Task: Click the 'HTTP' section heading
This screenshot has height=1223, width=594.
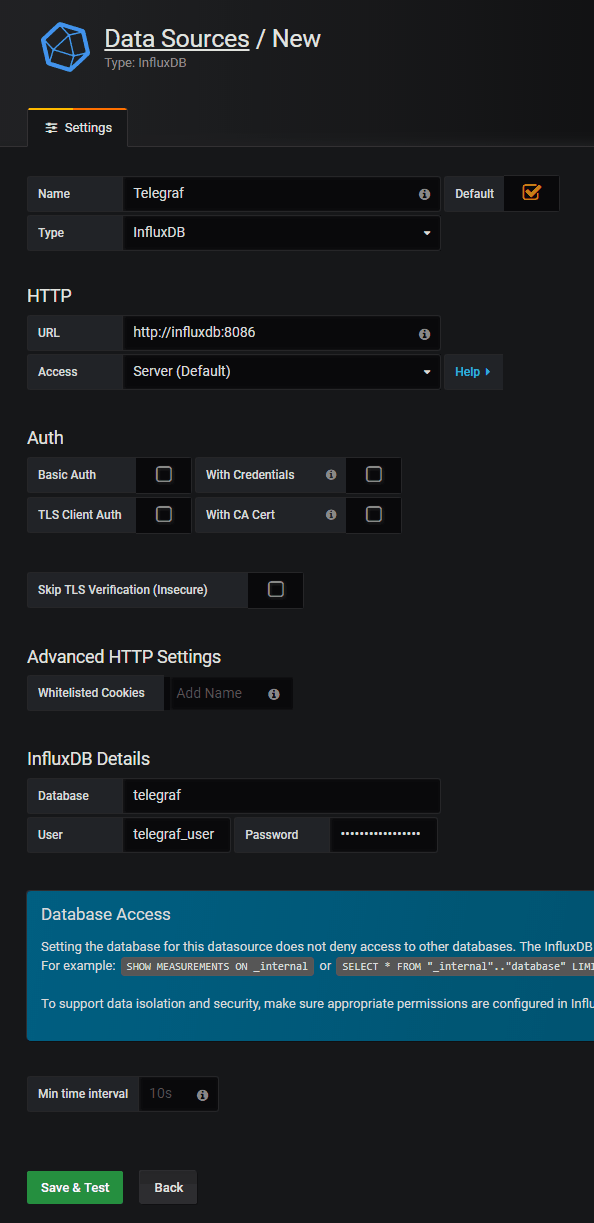Action: 49,295
